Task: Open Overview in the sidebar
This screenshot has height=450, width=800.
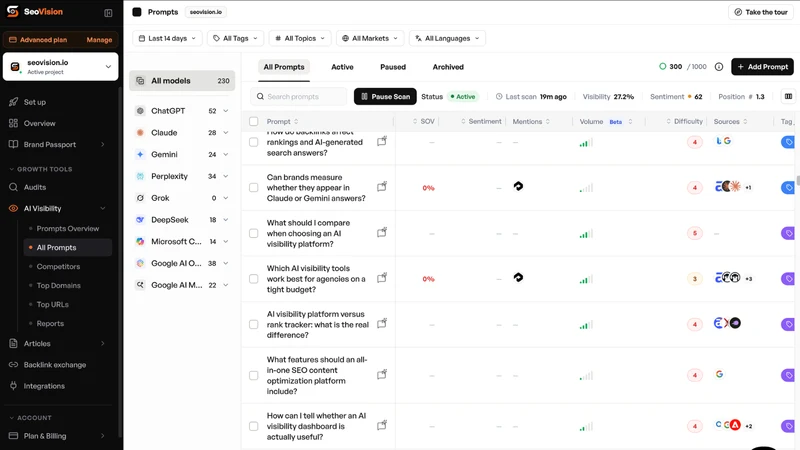Action: click(x=39, y=123)
